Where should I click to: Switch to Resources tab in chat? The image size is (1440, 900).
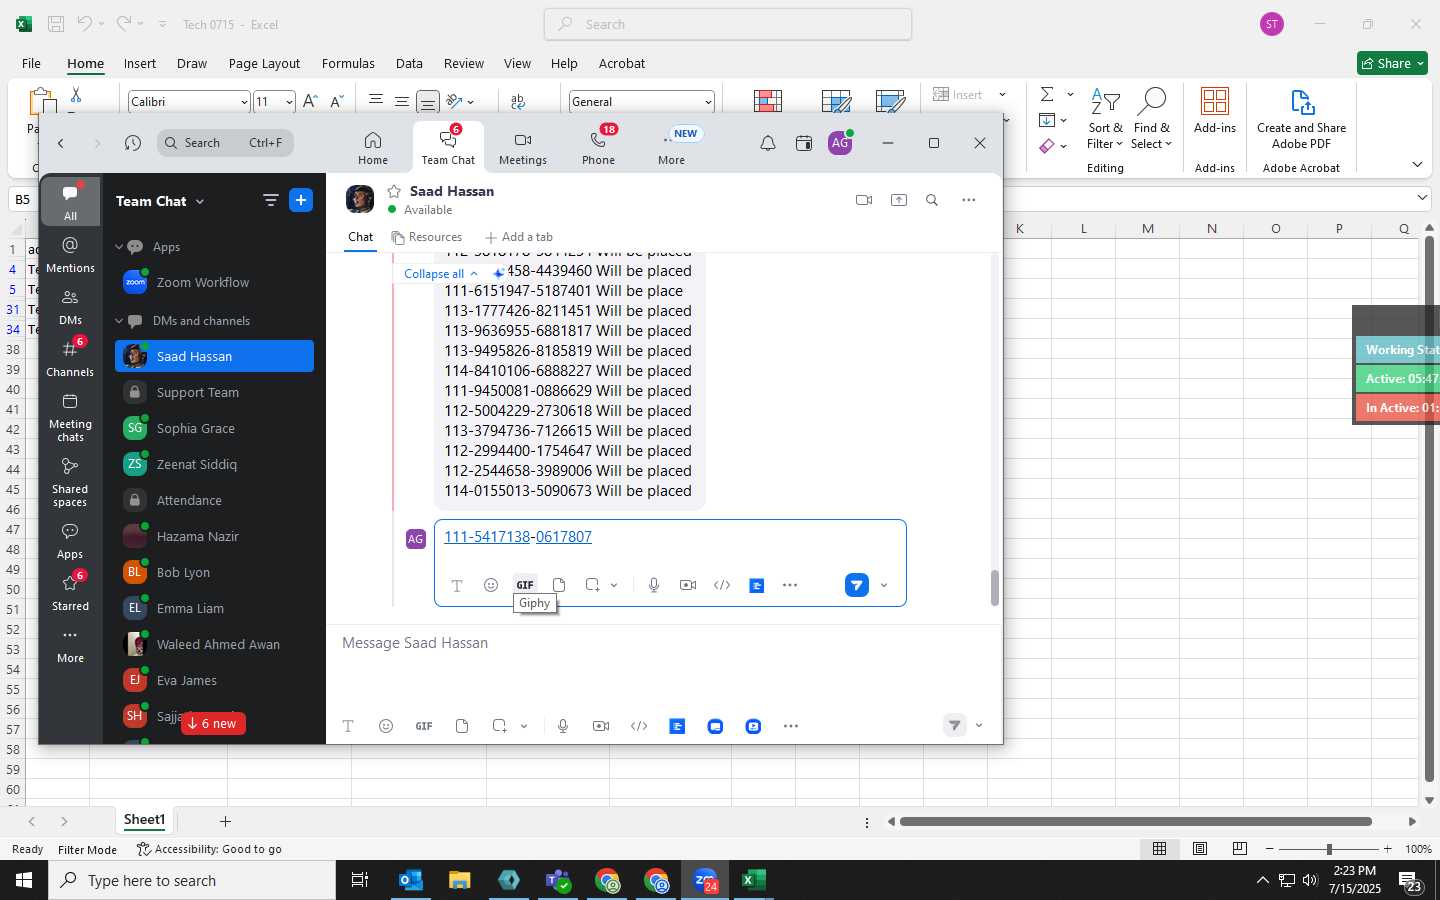(427, 237)
